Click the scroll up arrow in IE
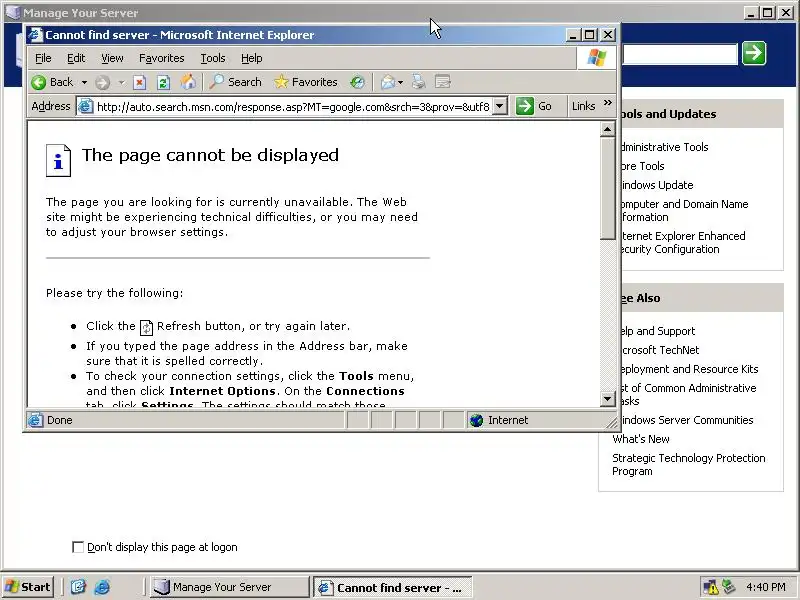This screenshot has width=800, height=600. pos(608,130)
